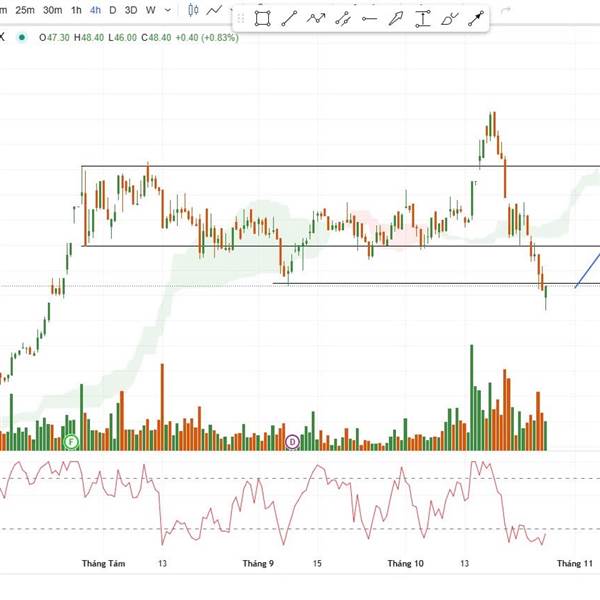Image resolution: width=600 pixels, height=600 pixels.
Task: Switch chart style to Line
Action: [x=213, y=10]
